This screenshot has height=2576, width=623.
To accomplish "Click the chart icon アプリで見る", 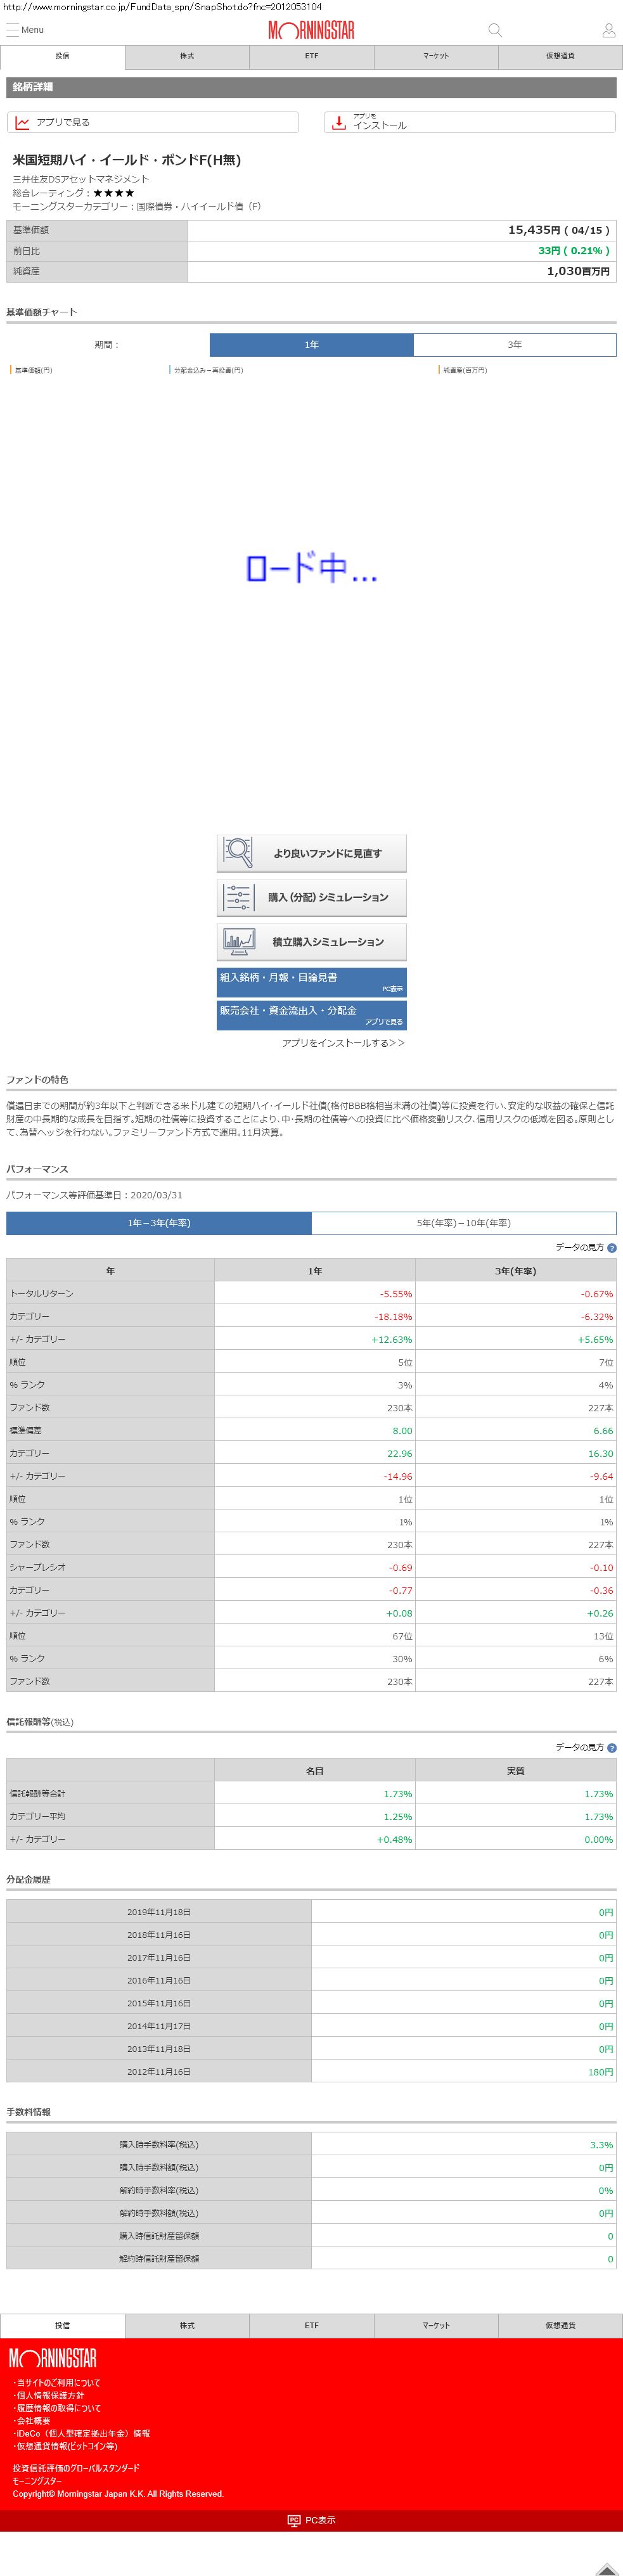I will pyautogui.click(x=22, y=122).
